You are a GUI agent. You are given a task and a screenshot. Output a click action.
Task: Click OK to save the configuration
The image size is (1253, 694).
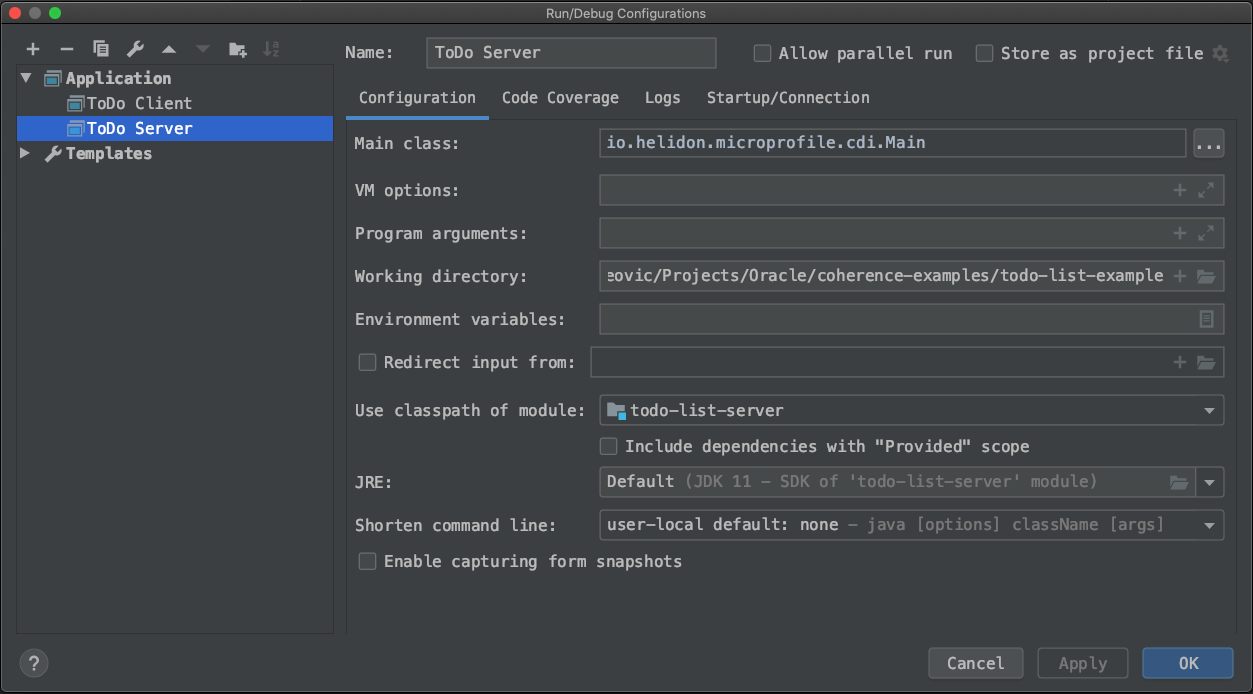[1187, 663]
